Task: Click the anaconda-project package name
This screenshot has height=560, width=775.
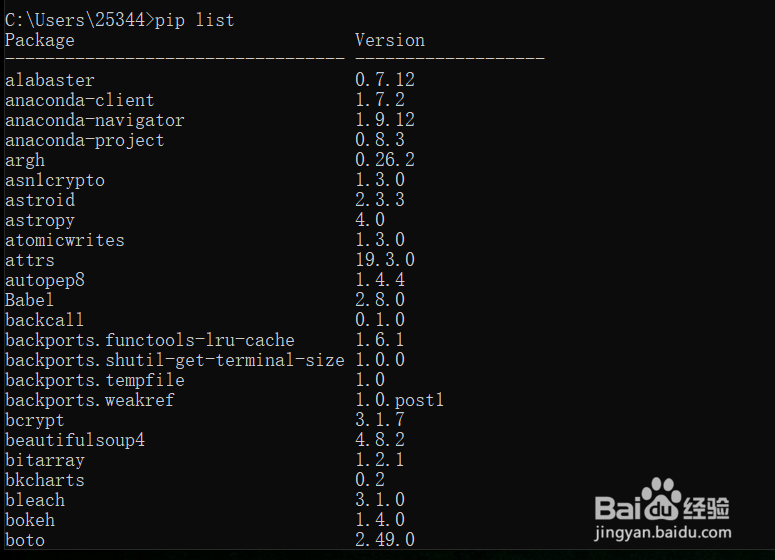Action: pos(85,140)
